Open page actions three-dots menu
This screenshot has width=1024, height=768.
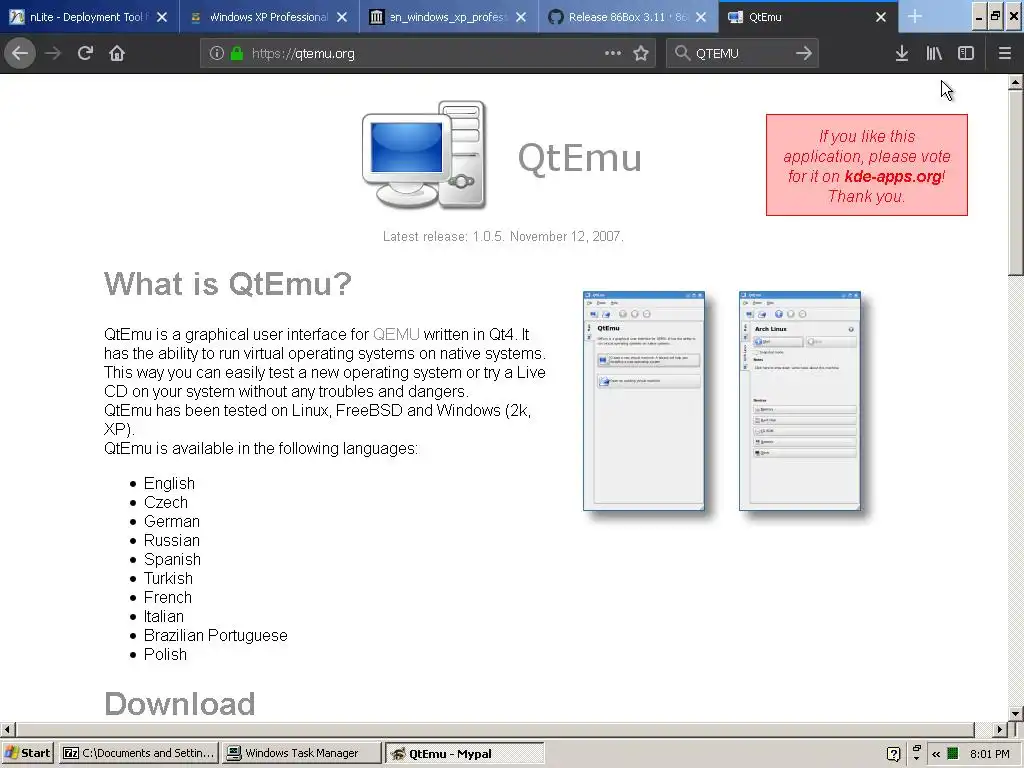pos(613,54)
